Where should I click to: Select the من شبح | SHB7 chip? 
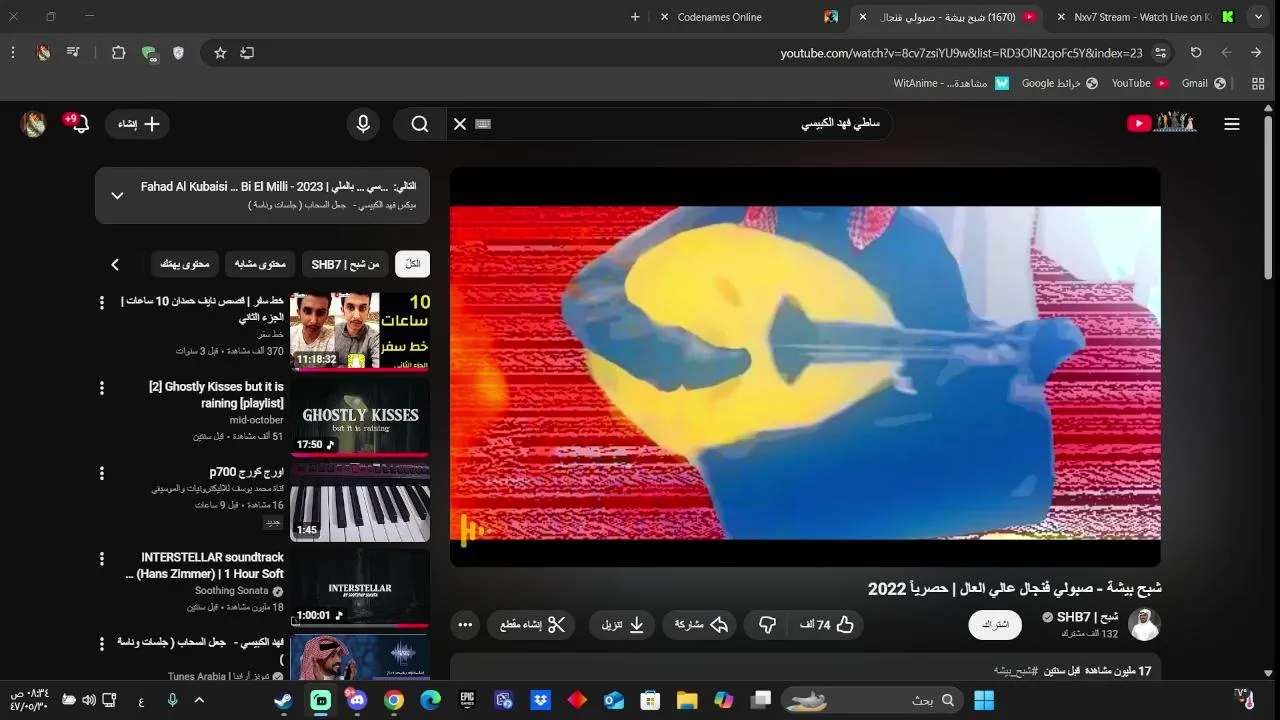click(345, 264)
